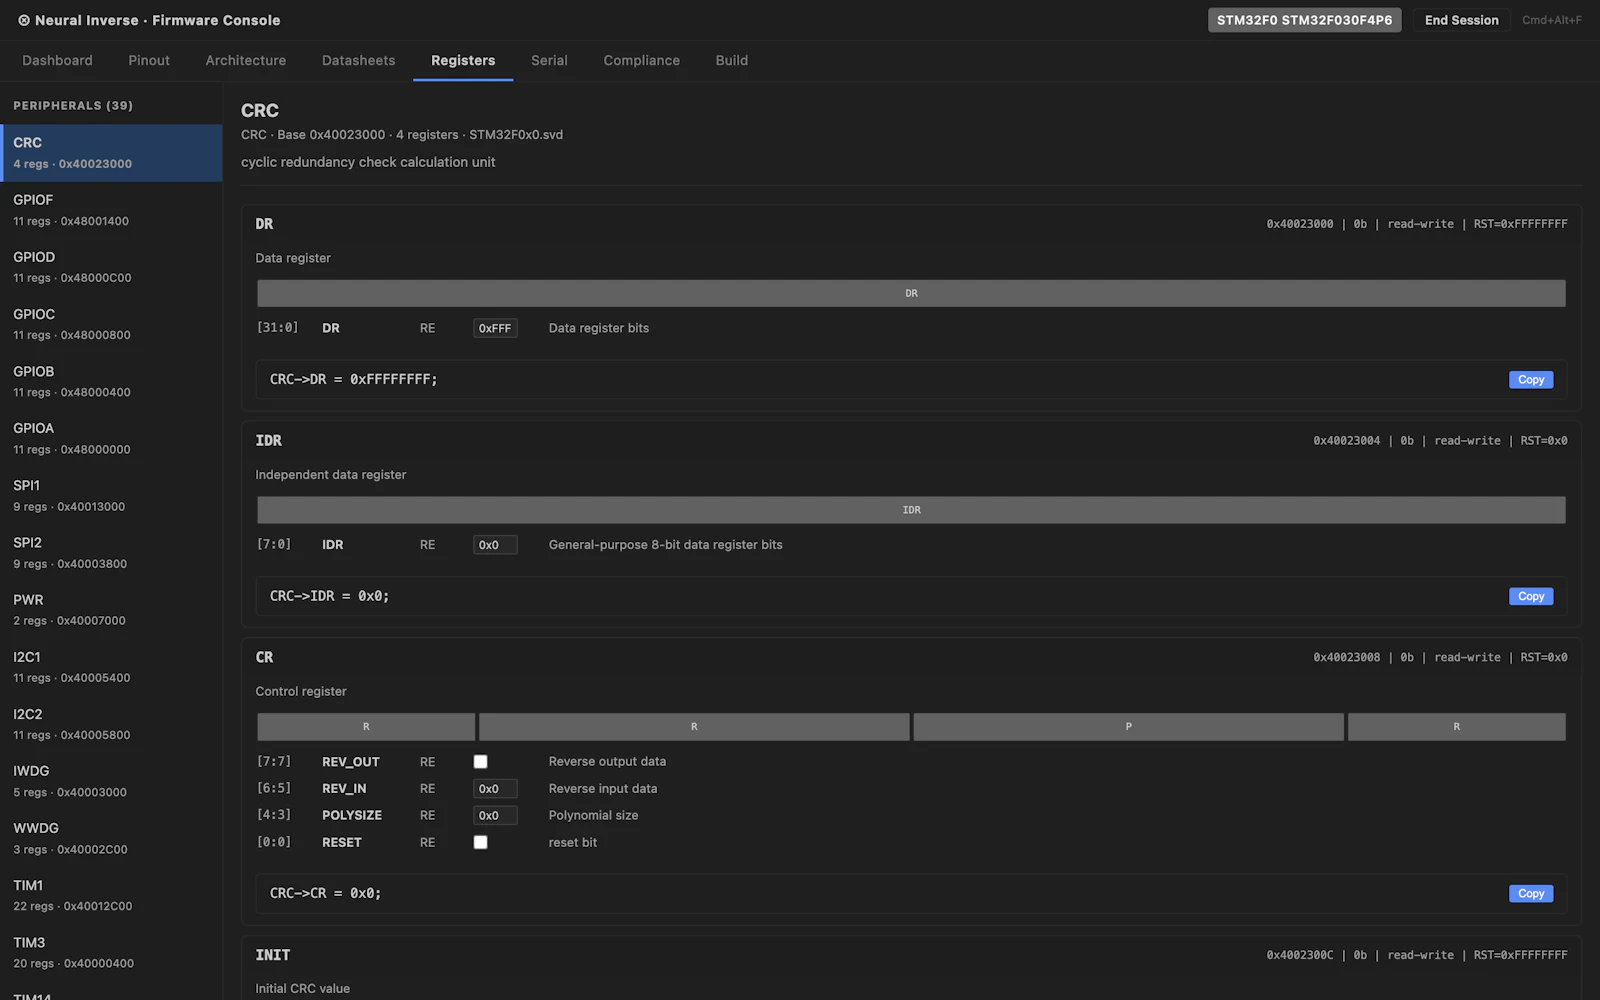
Task: Click the CRC->CR = 0x0; code text
Action: point(325,894)
